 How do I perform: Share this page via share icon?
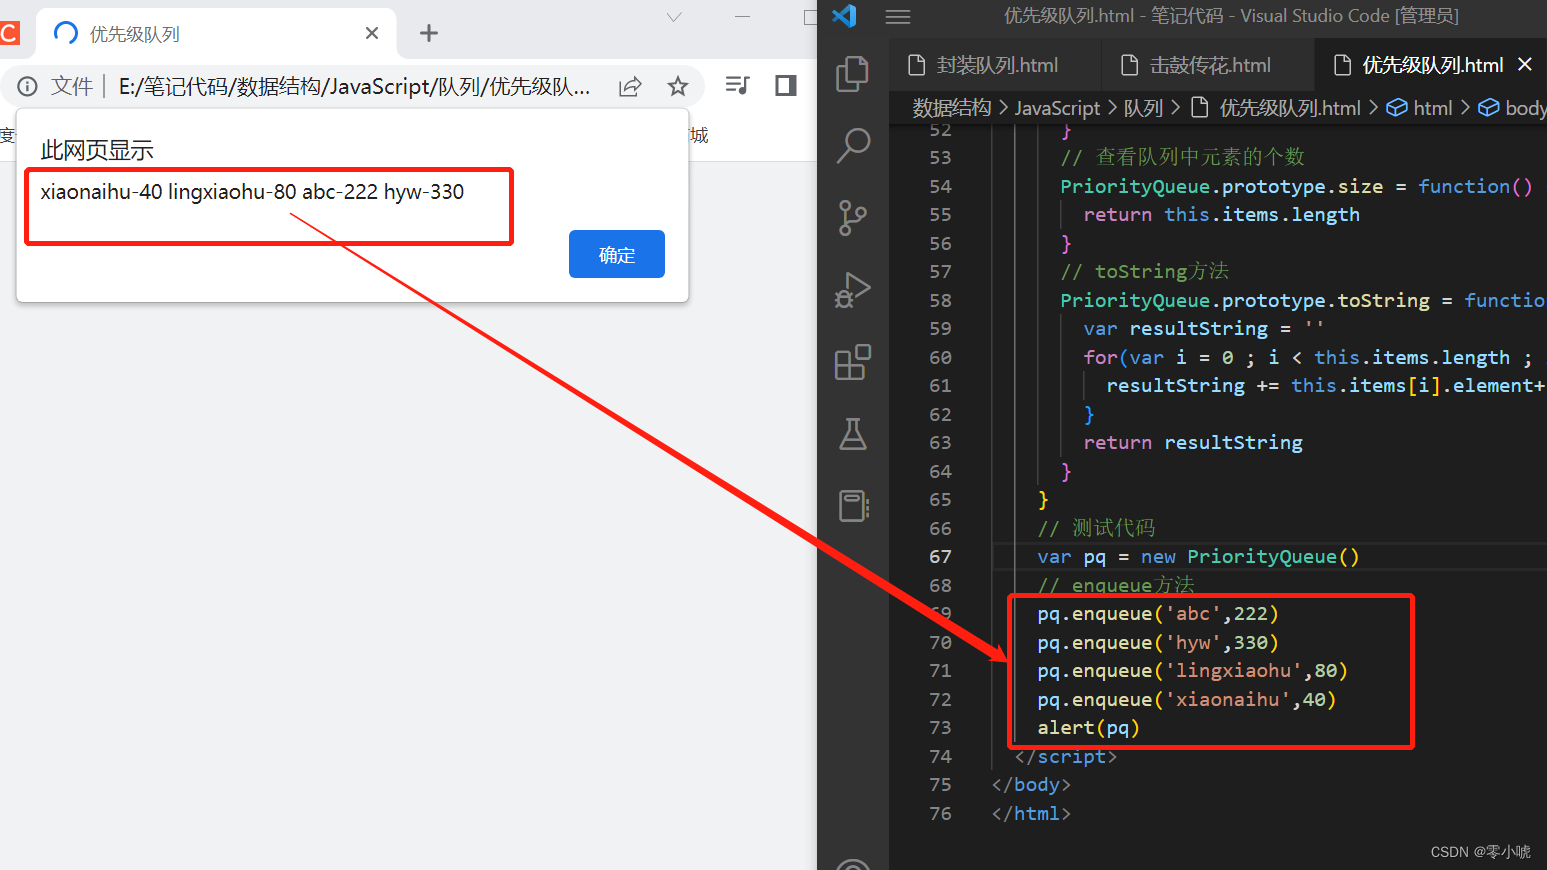click(x=630, y=86)
